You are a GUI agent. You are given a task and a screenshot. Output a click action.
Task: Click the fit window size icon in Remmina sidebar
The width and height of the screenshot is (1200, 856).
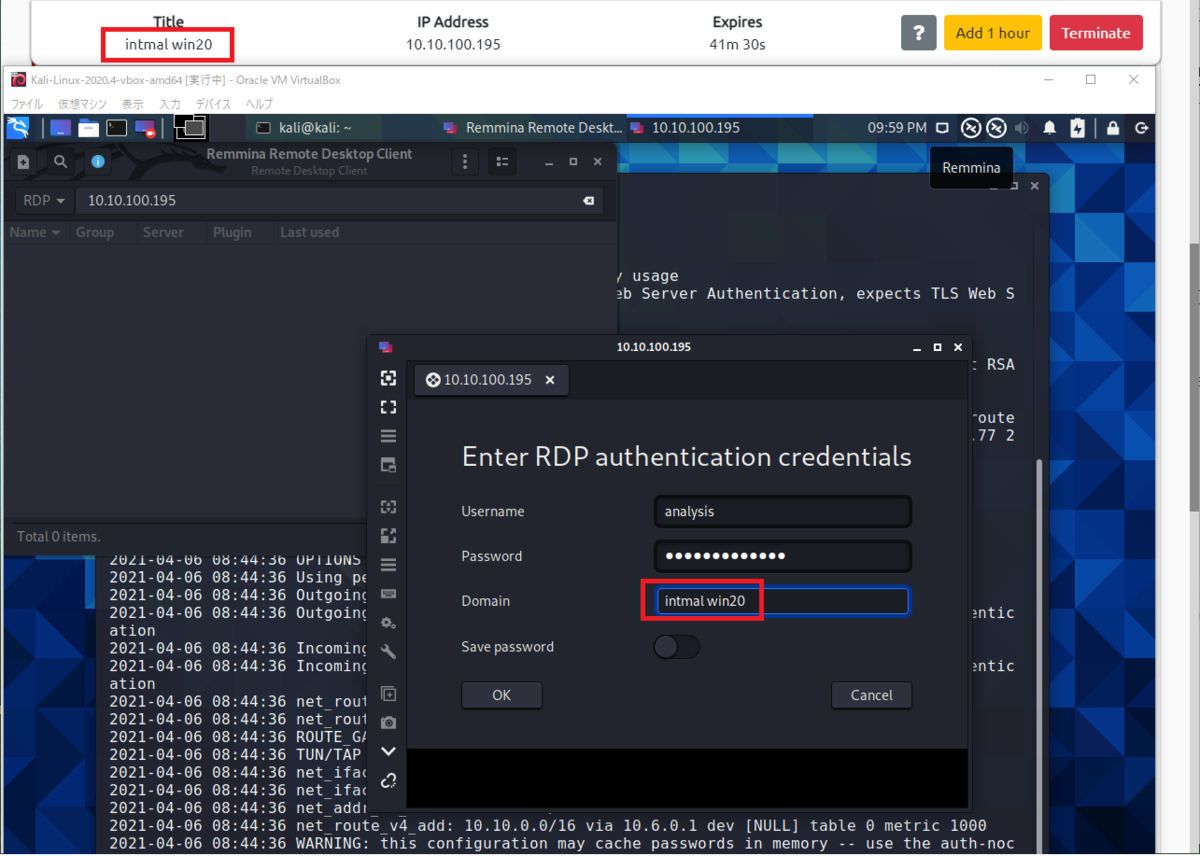coord(389,378)
